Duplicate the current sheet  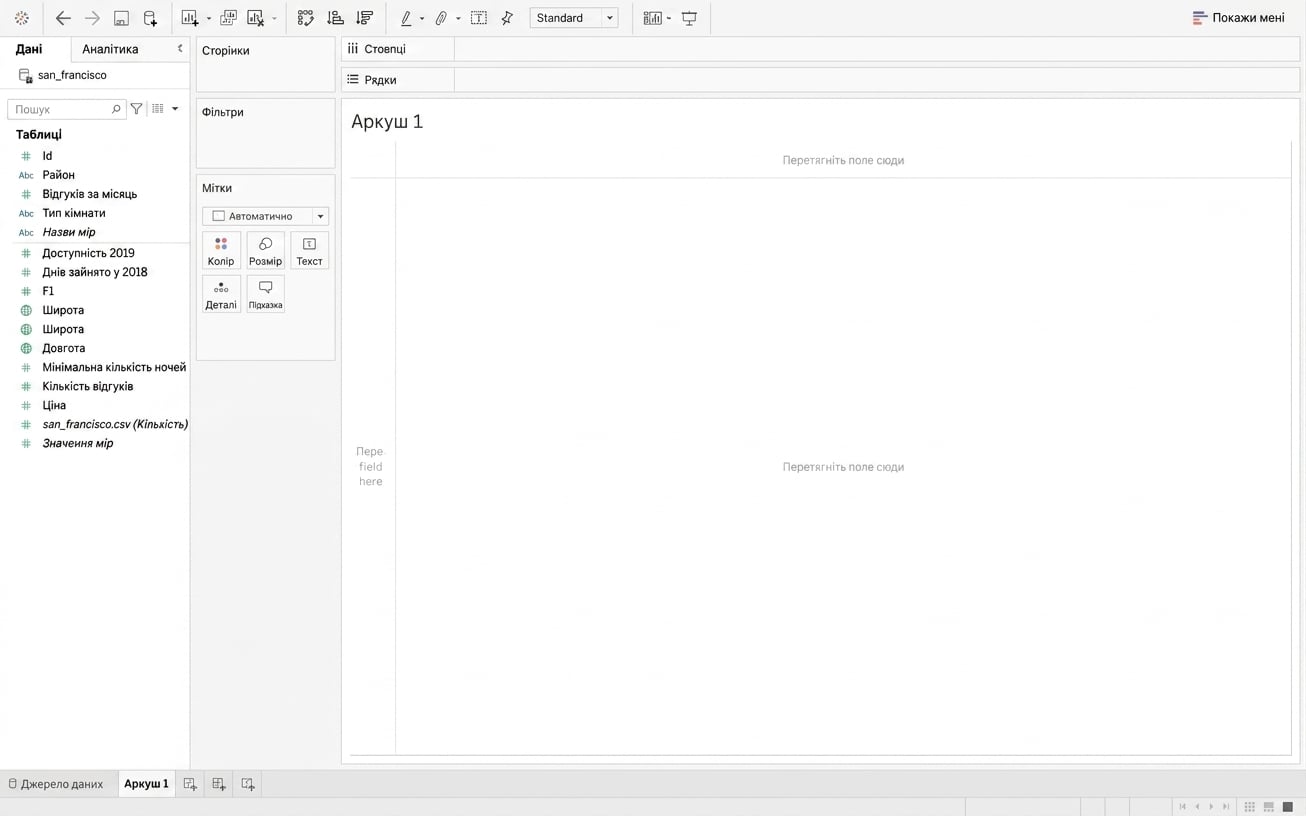[x=228, y=18]
